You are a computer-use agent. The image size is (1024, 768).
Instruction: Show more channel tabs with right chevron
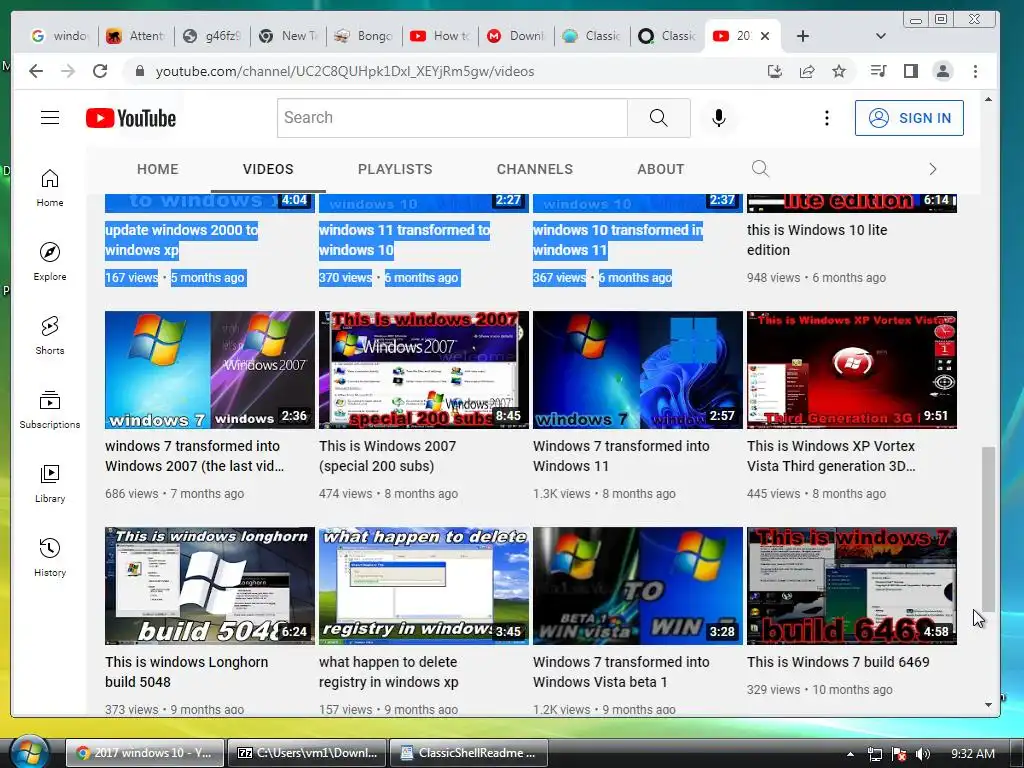(x=933, y=169)
